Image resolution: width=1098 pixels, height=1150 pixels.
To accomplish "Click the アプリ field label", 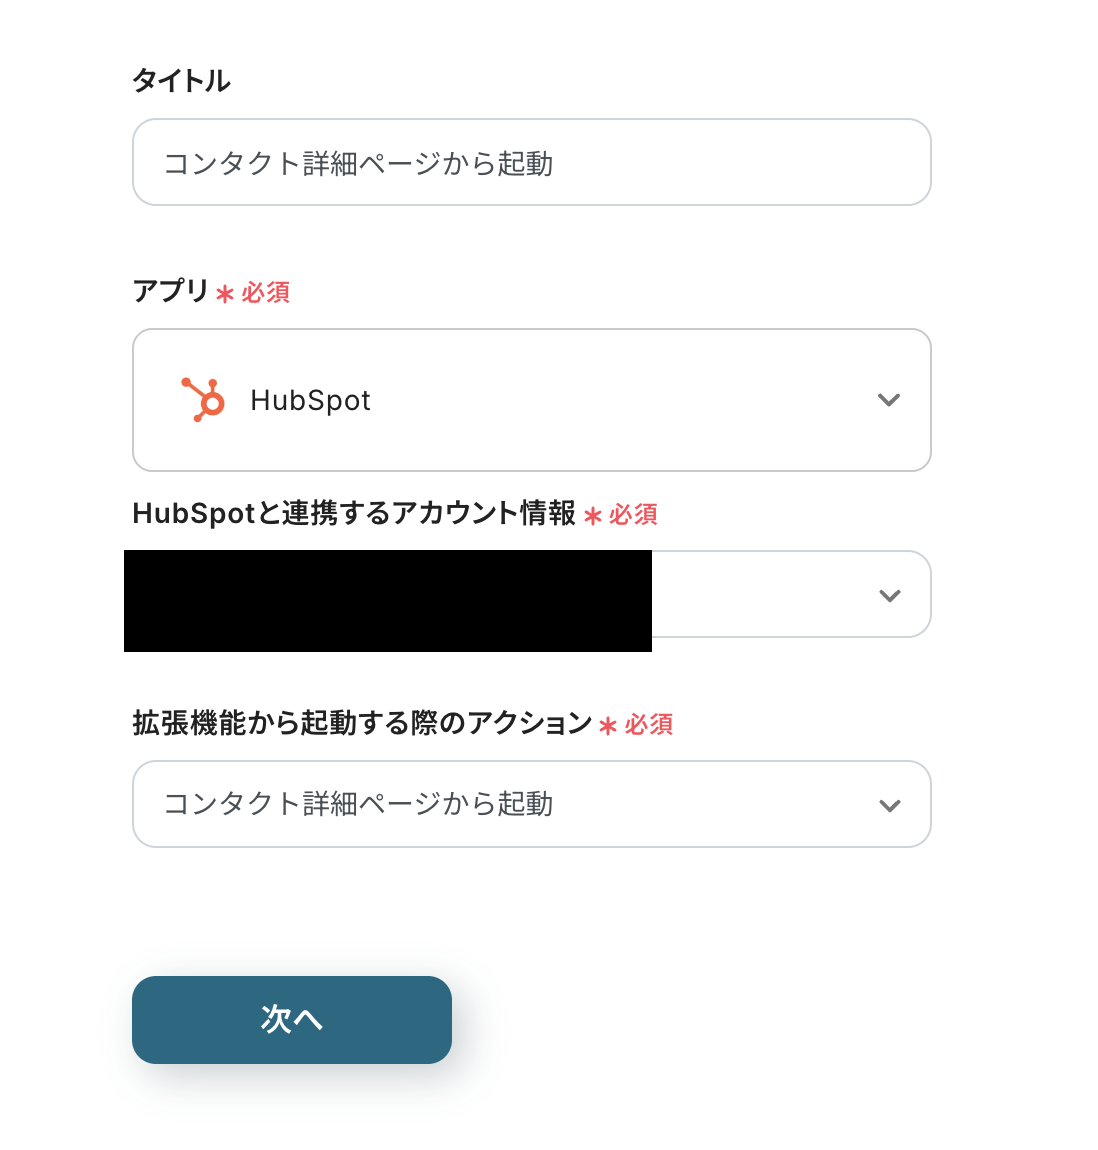I will tap(170, 291).
